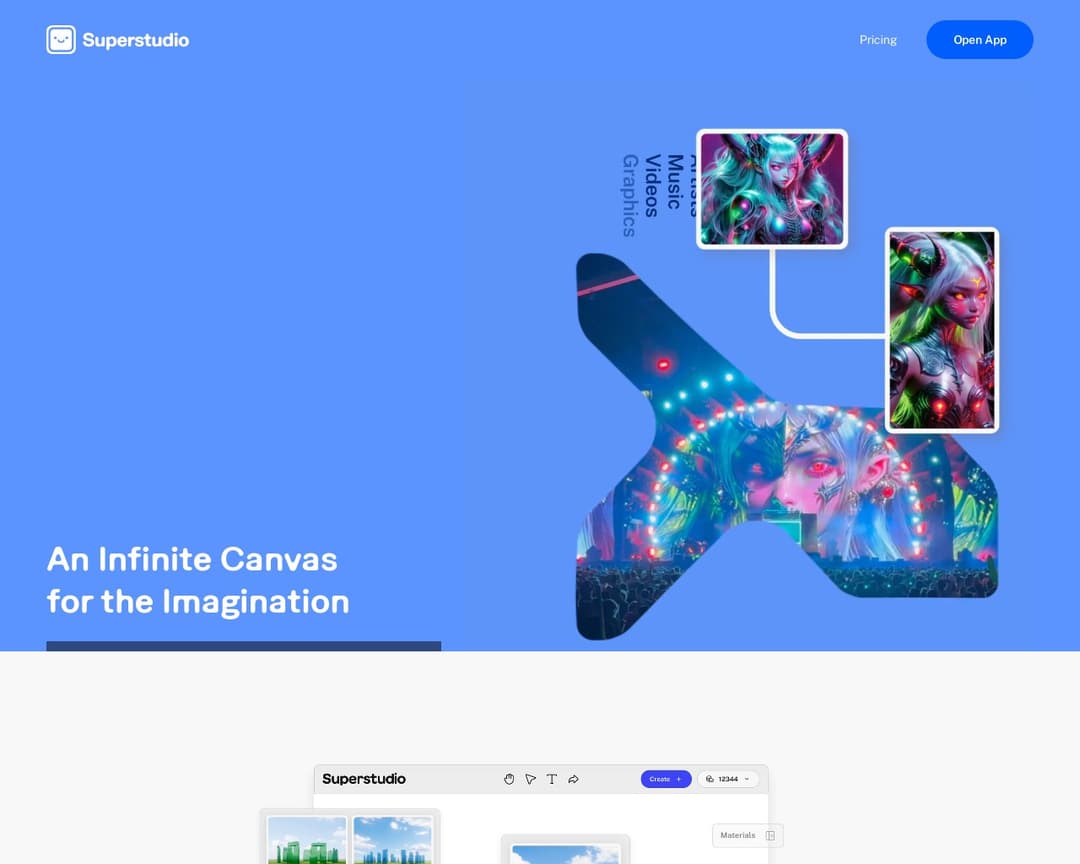The width and height of the screenshot is (1080, 864).
Task: Click the Materials panel layout icon
Action: (x=770, y=835)
